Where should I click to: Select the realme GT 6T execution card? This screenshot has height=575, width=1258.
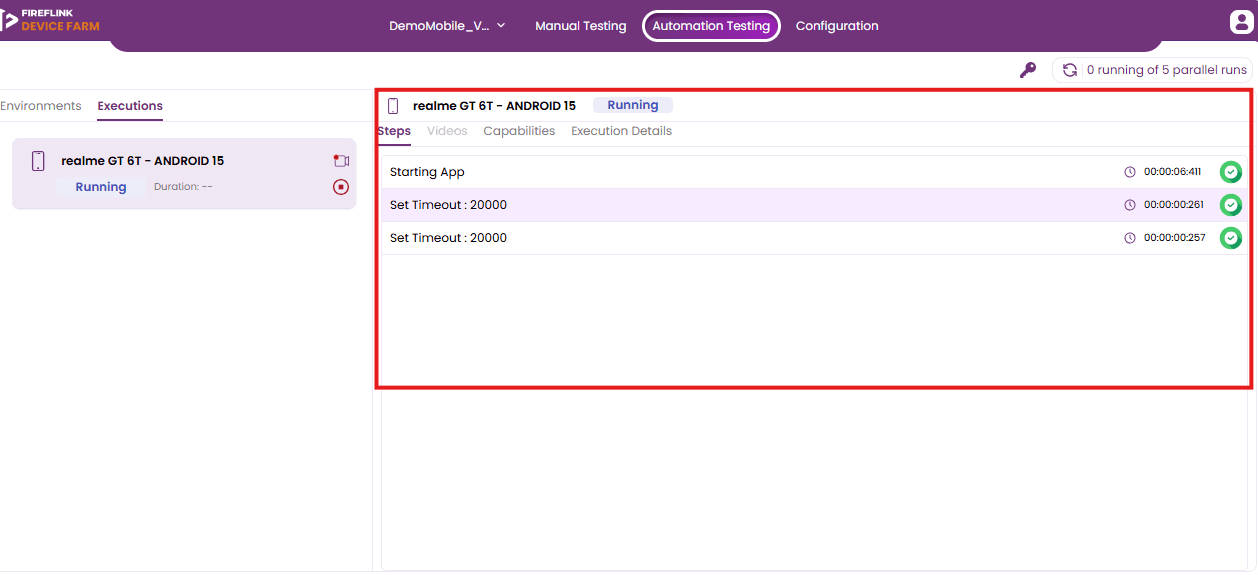coord(184,174)
